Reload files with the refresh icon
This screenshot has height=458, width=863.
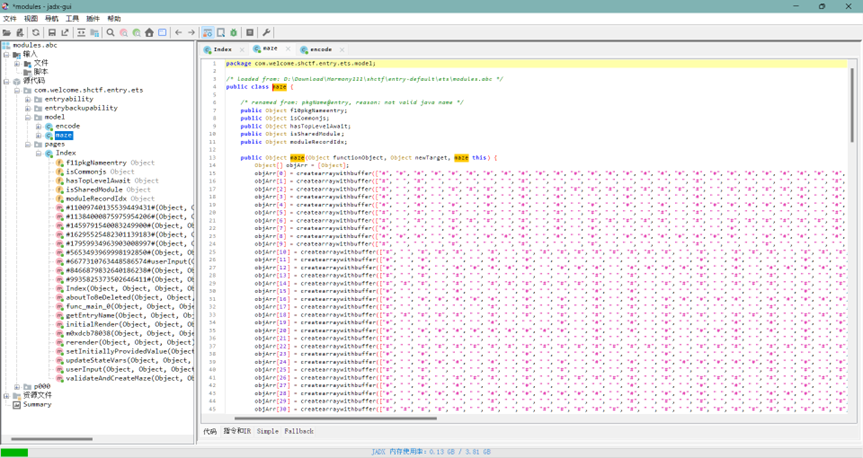point(36,32)
